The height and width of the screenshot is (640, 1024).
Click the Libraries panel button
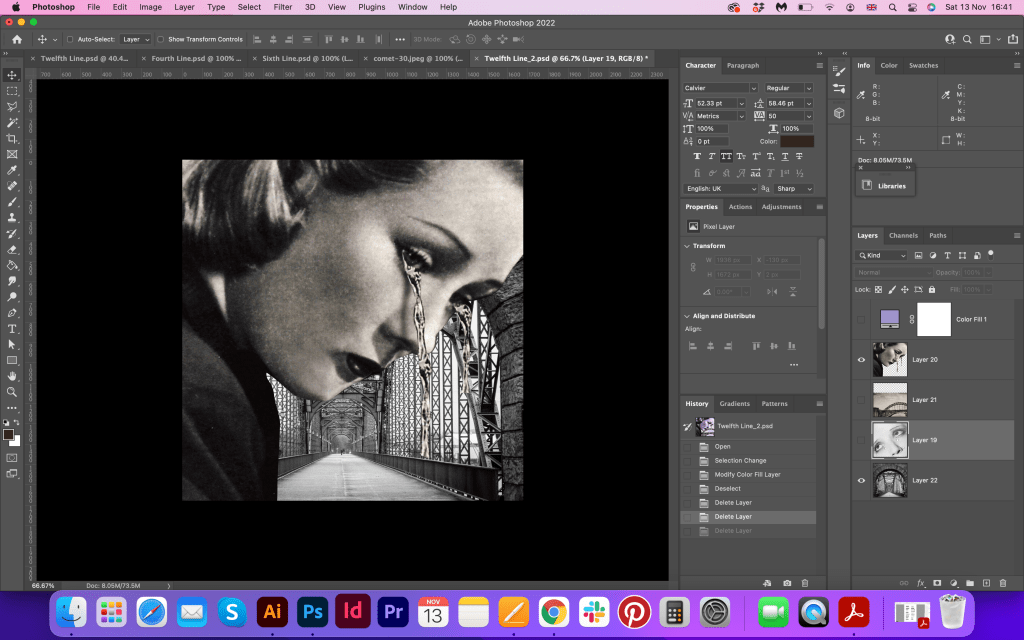(885, 185)
